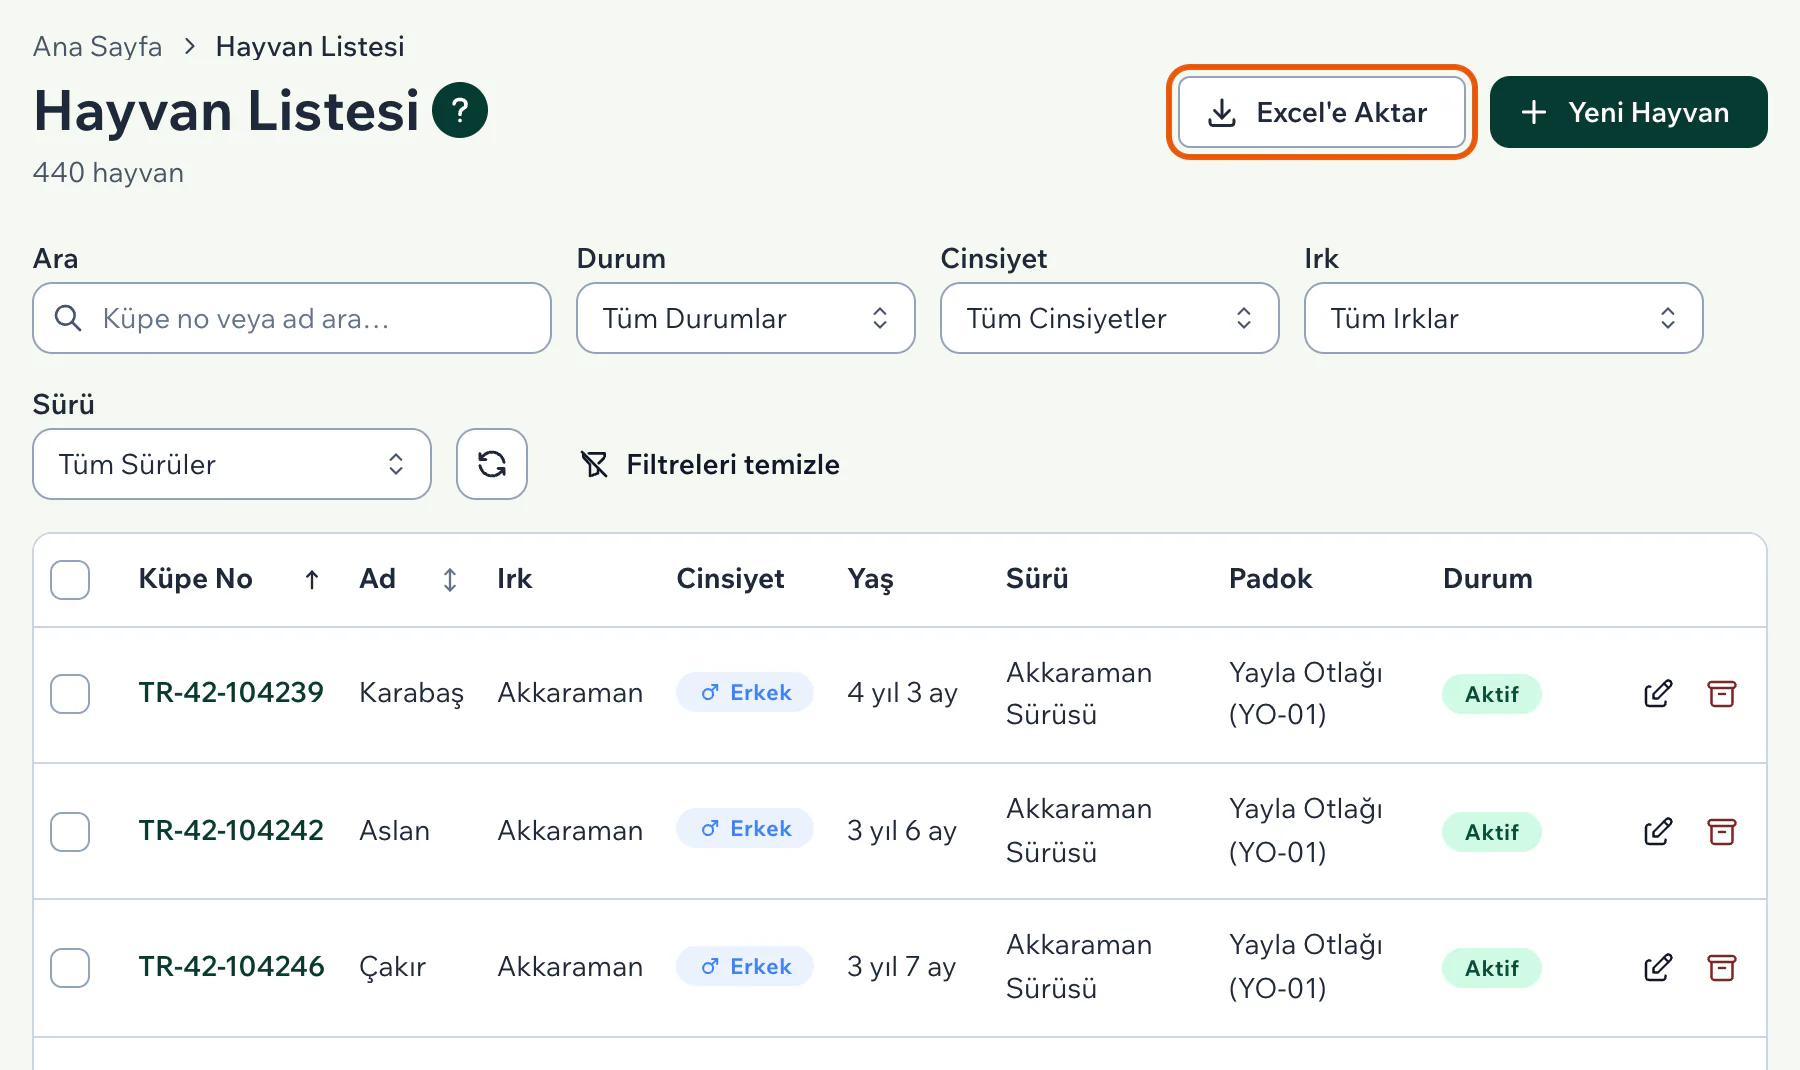
Task: Click the Hayvan Listesi breadcrumb item
Action: pos(310,47)
